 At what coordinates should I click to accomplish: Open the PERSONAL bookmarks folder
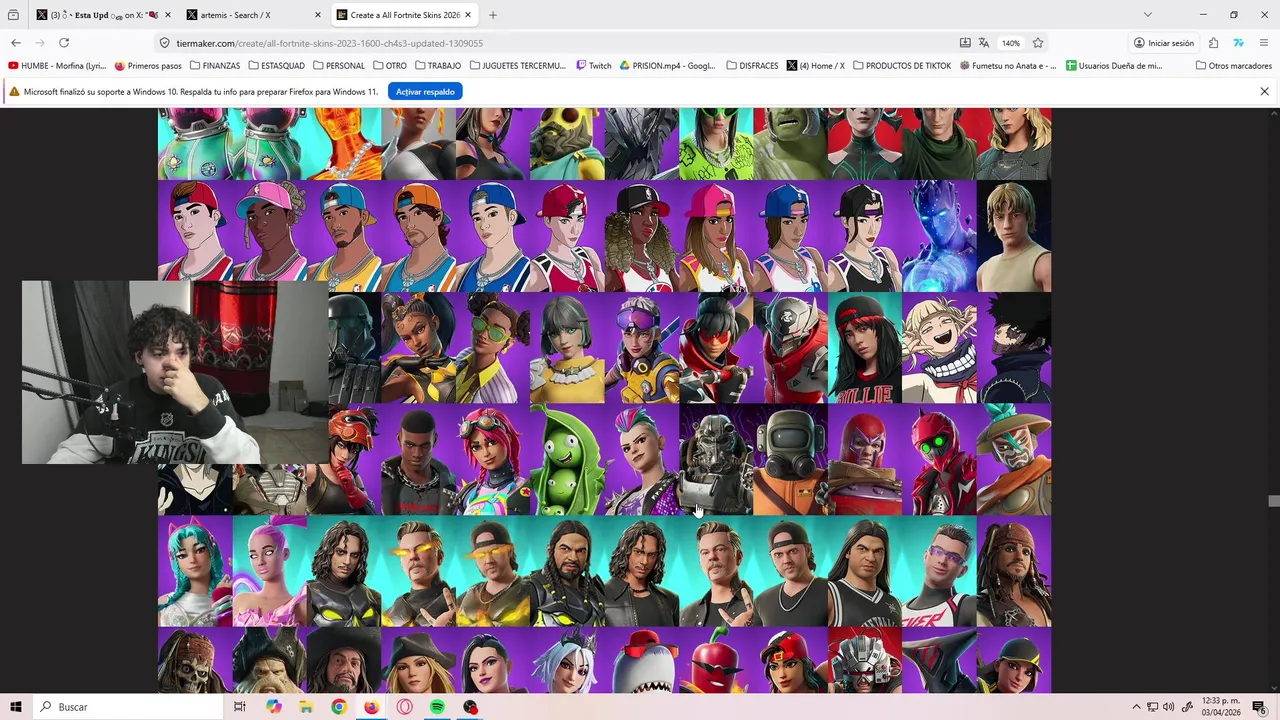[x=339, y=66]
